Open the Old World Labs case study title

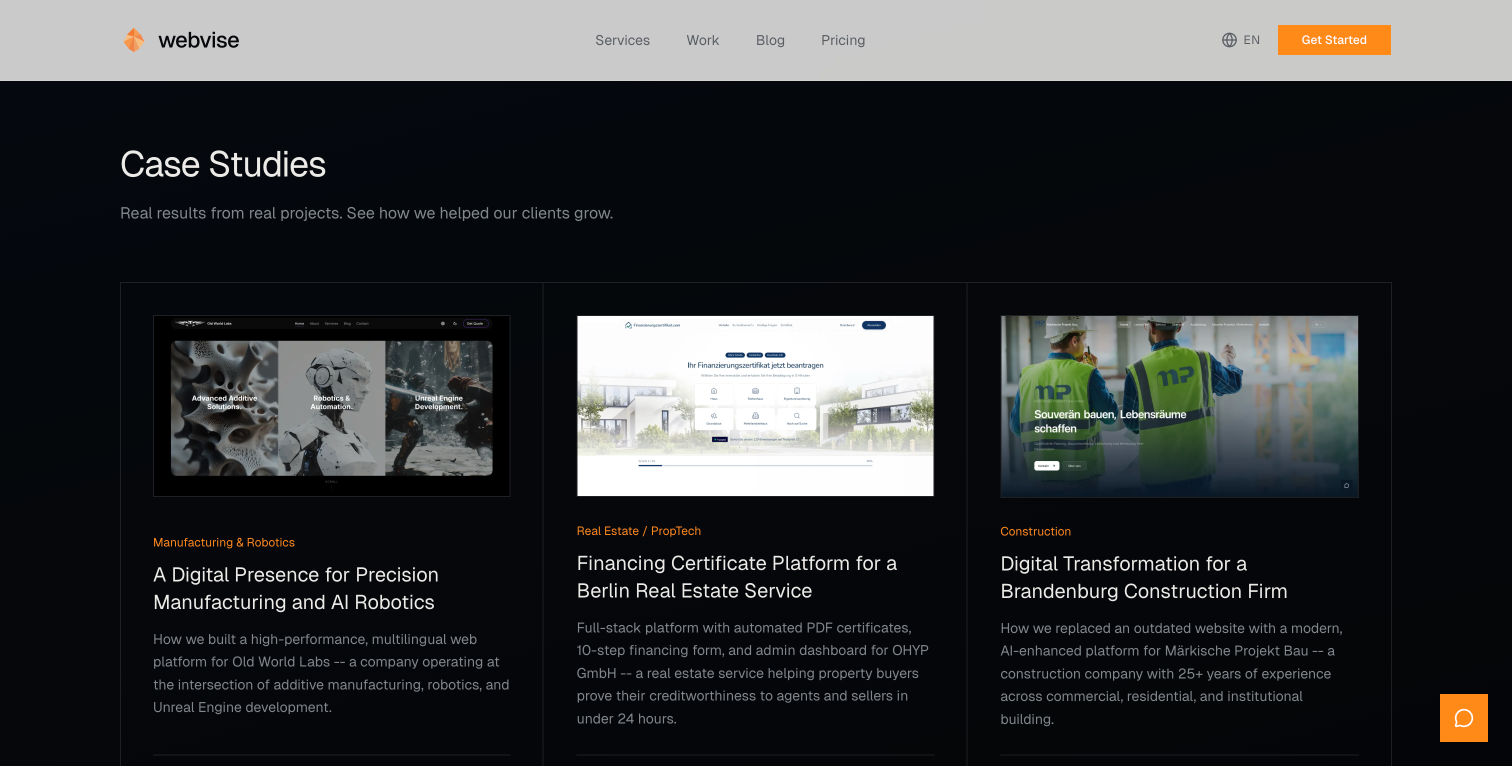point(295,588)
